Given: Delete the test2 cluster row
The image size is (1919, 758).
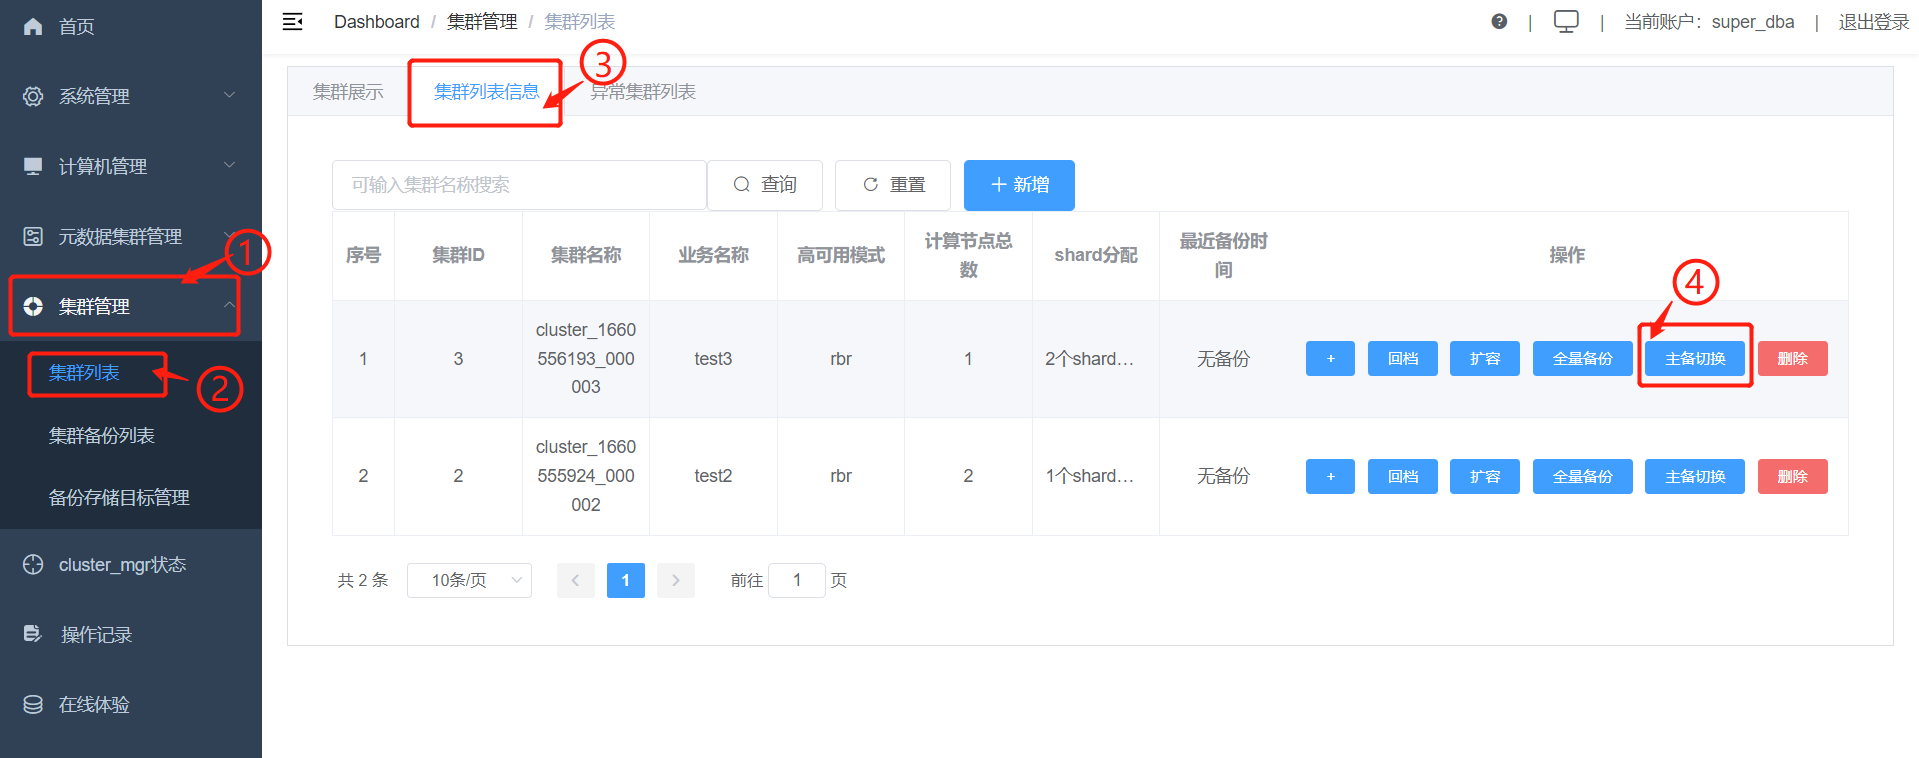Looking at the screenshot, I should coord(1792,477).
